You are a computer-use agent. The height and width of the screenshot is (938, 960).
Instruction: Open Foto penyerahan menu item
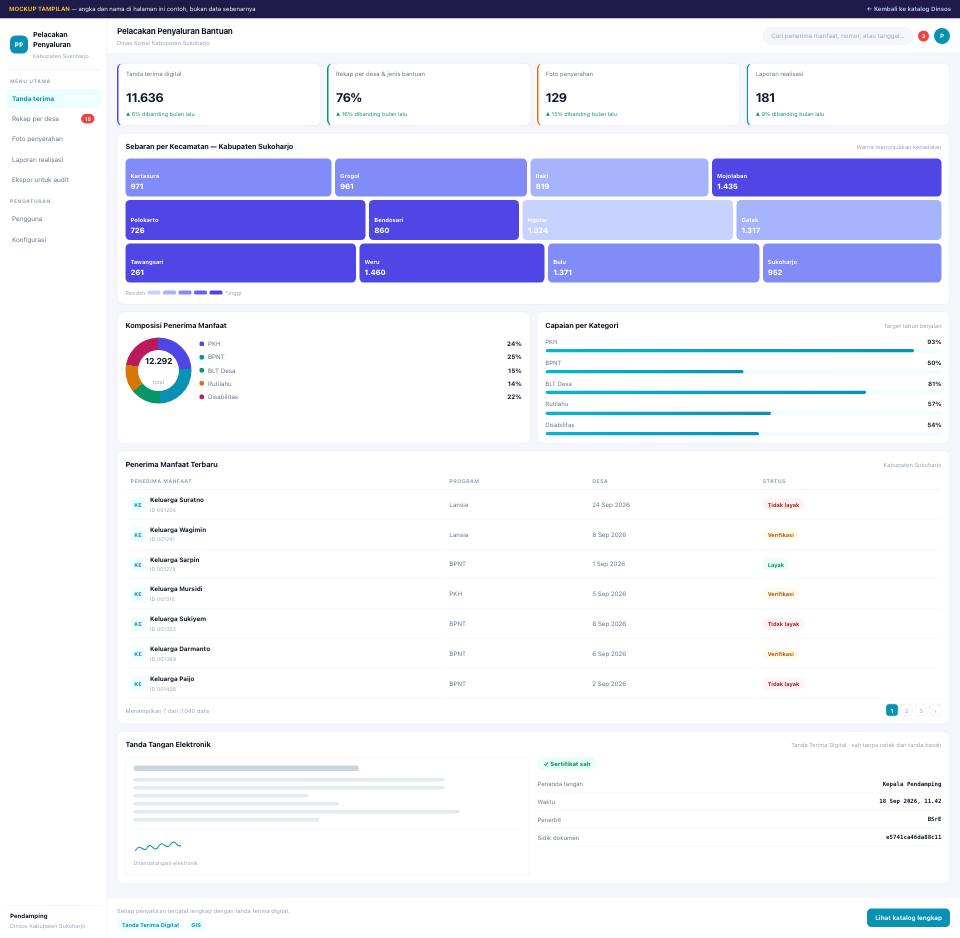pyautogui.click(x=53, y=139)
